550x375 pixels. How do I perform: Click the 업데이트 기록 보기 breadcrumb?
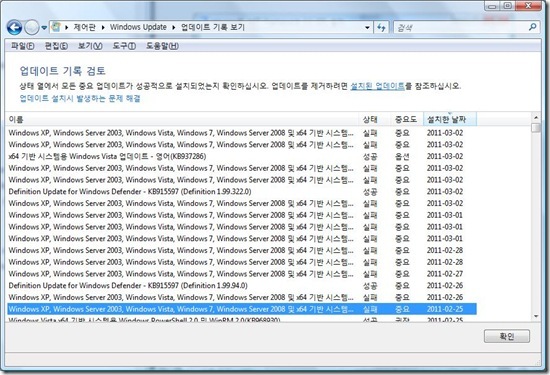point(213,27)
